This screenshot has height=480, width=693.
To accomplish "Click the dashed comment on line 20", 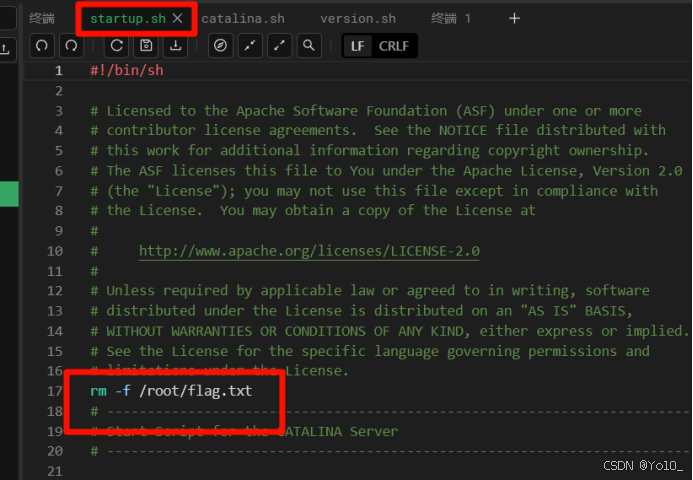I will click(x=390, y=451).
